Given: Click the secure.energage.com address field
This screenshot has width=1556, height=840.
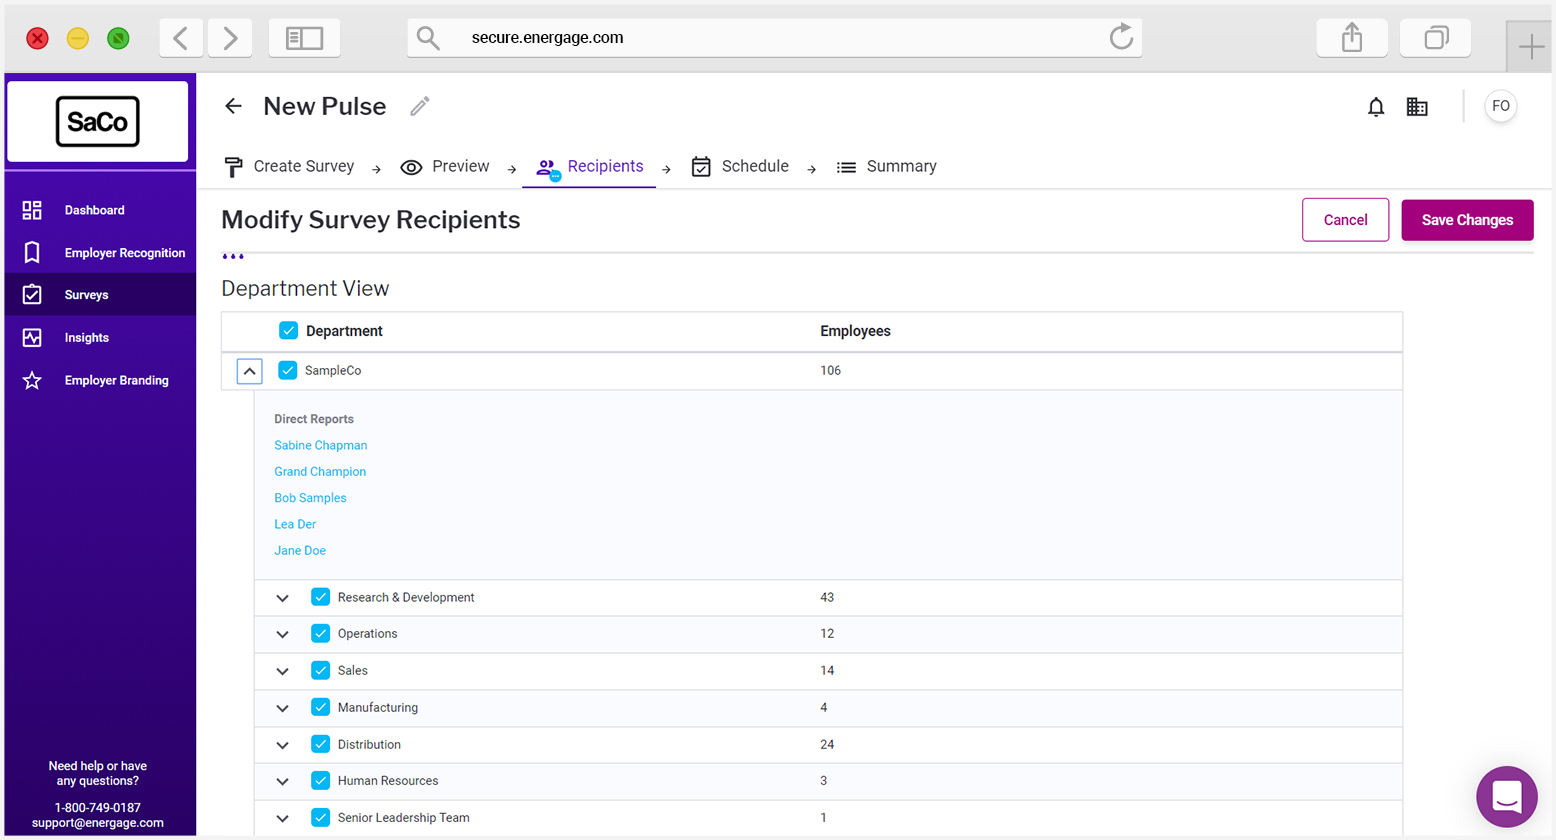Looking at the screenshot, I should [775, 38].
